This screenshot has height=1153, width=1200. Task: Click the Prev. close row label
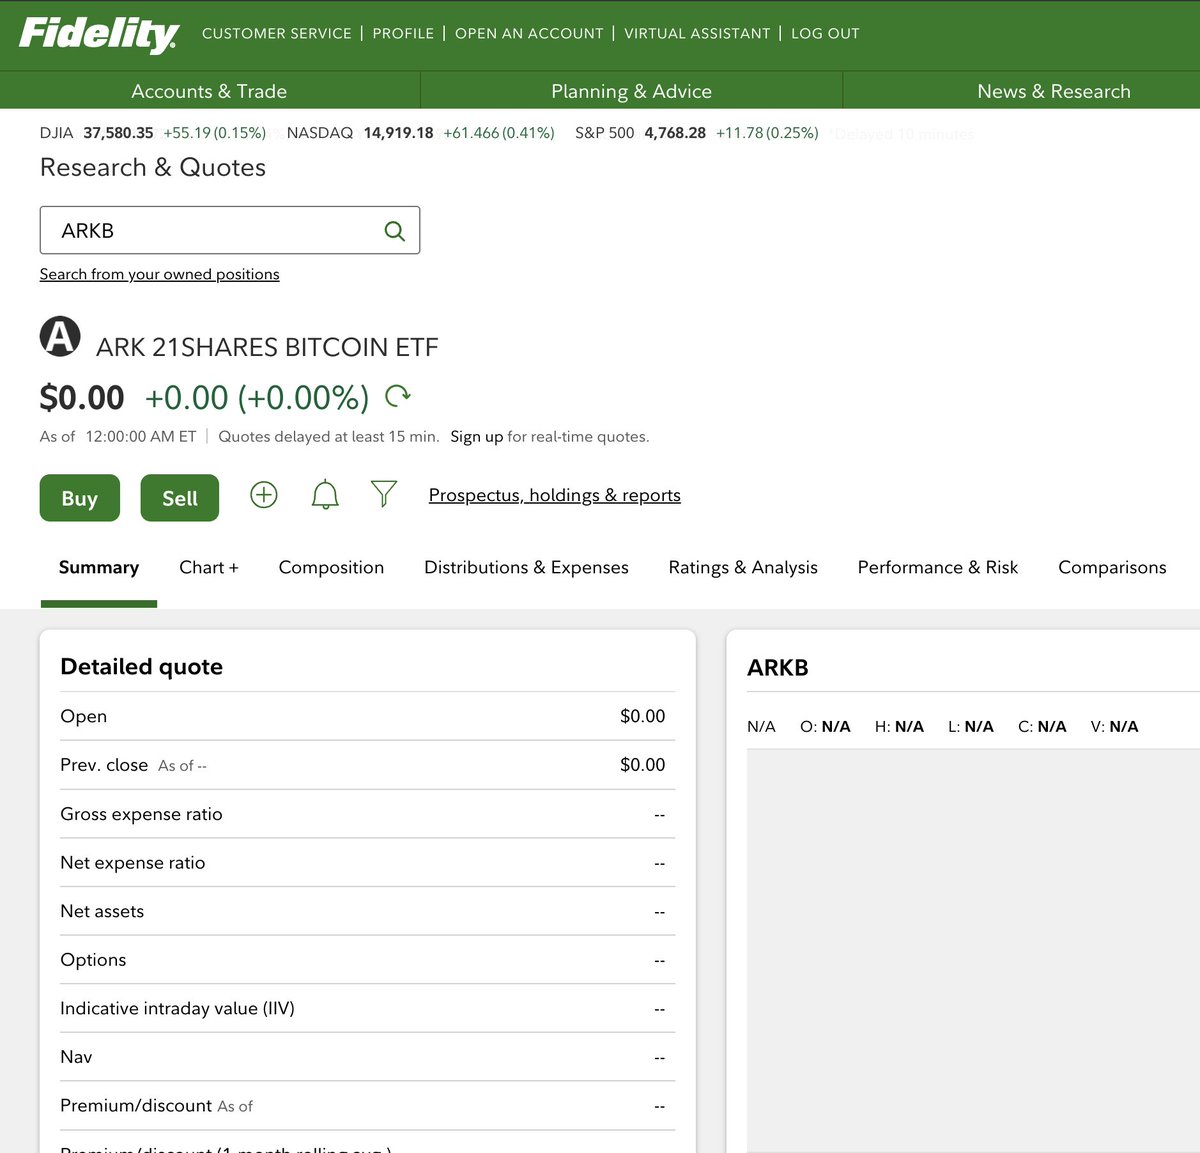pyautogui.click(x=104, y=765)
